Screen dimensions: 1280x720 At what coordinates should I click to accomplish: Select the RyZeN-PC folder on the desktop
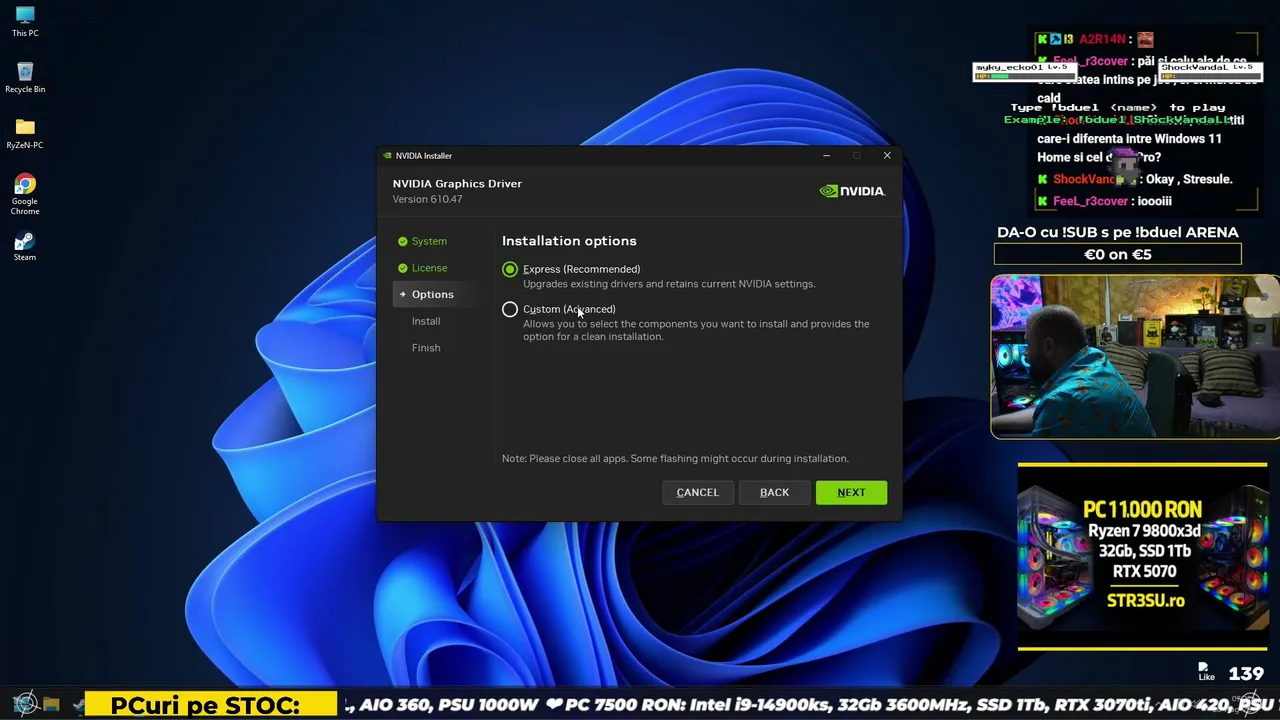pyautogui.click(x=25, y=134)
